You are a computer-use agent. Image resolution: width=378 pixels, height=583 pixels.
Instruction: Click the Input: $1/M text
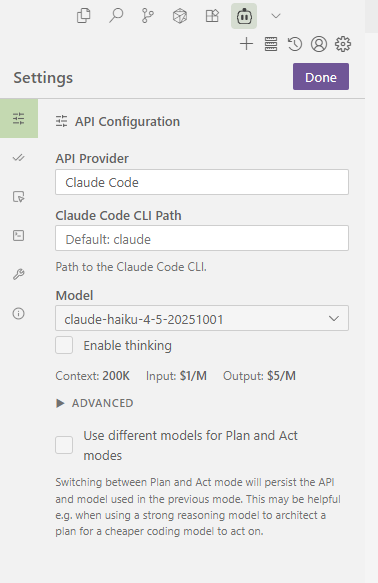(x=176, y=376)
